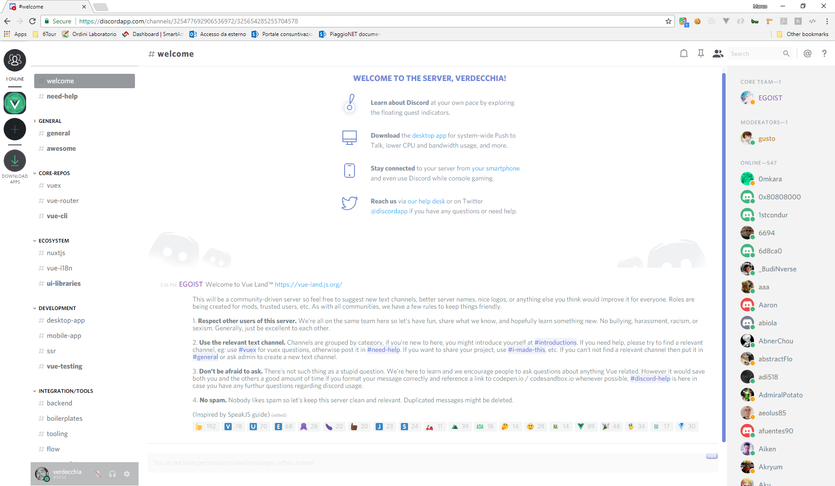Click the emoji picker button in message box

click(711, 456)
